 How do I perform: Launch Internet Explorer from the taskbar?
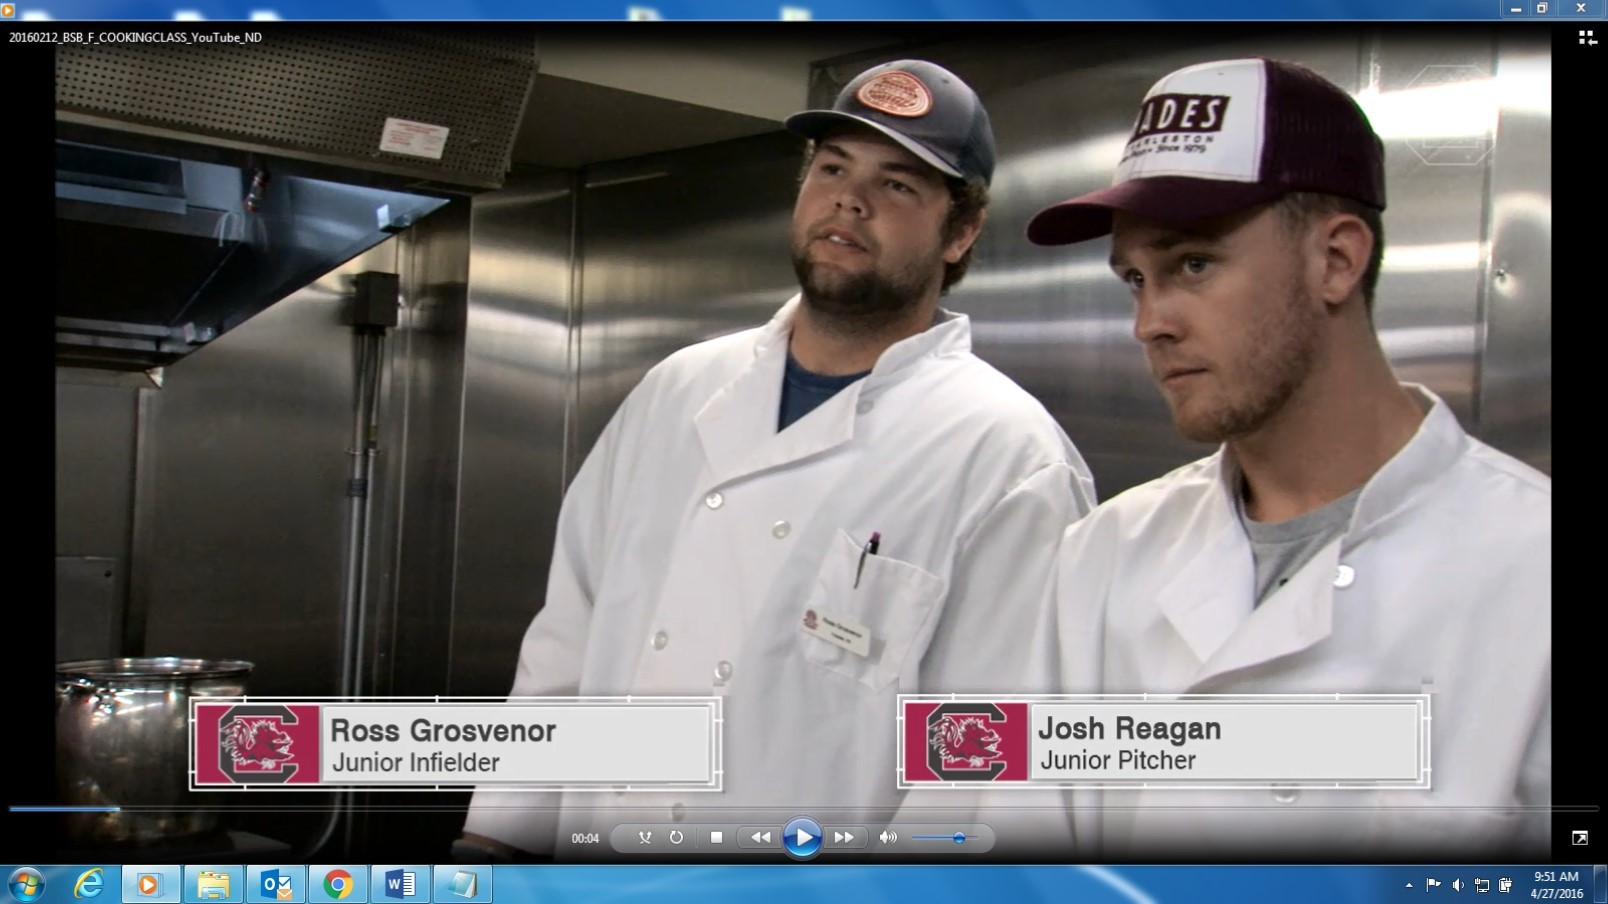pyautogui.click(x=89, y=885)
